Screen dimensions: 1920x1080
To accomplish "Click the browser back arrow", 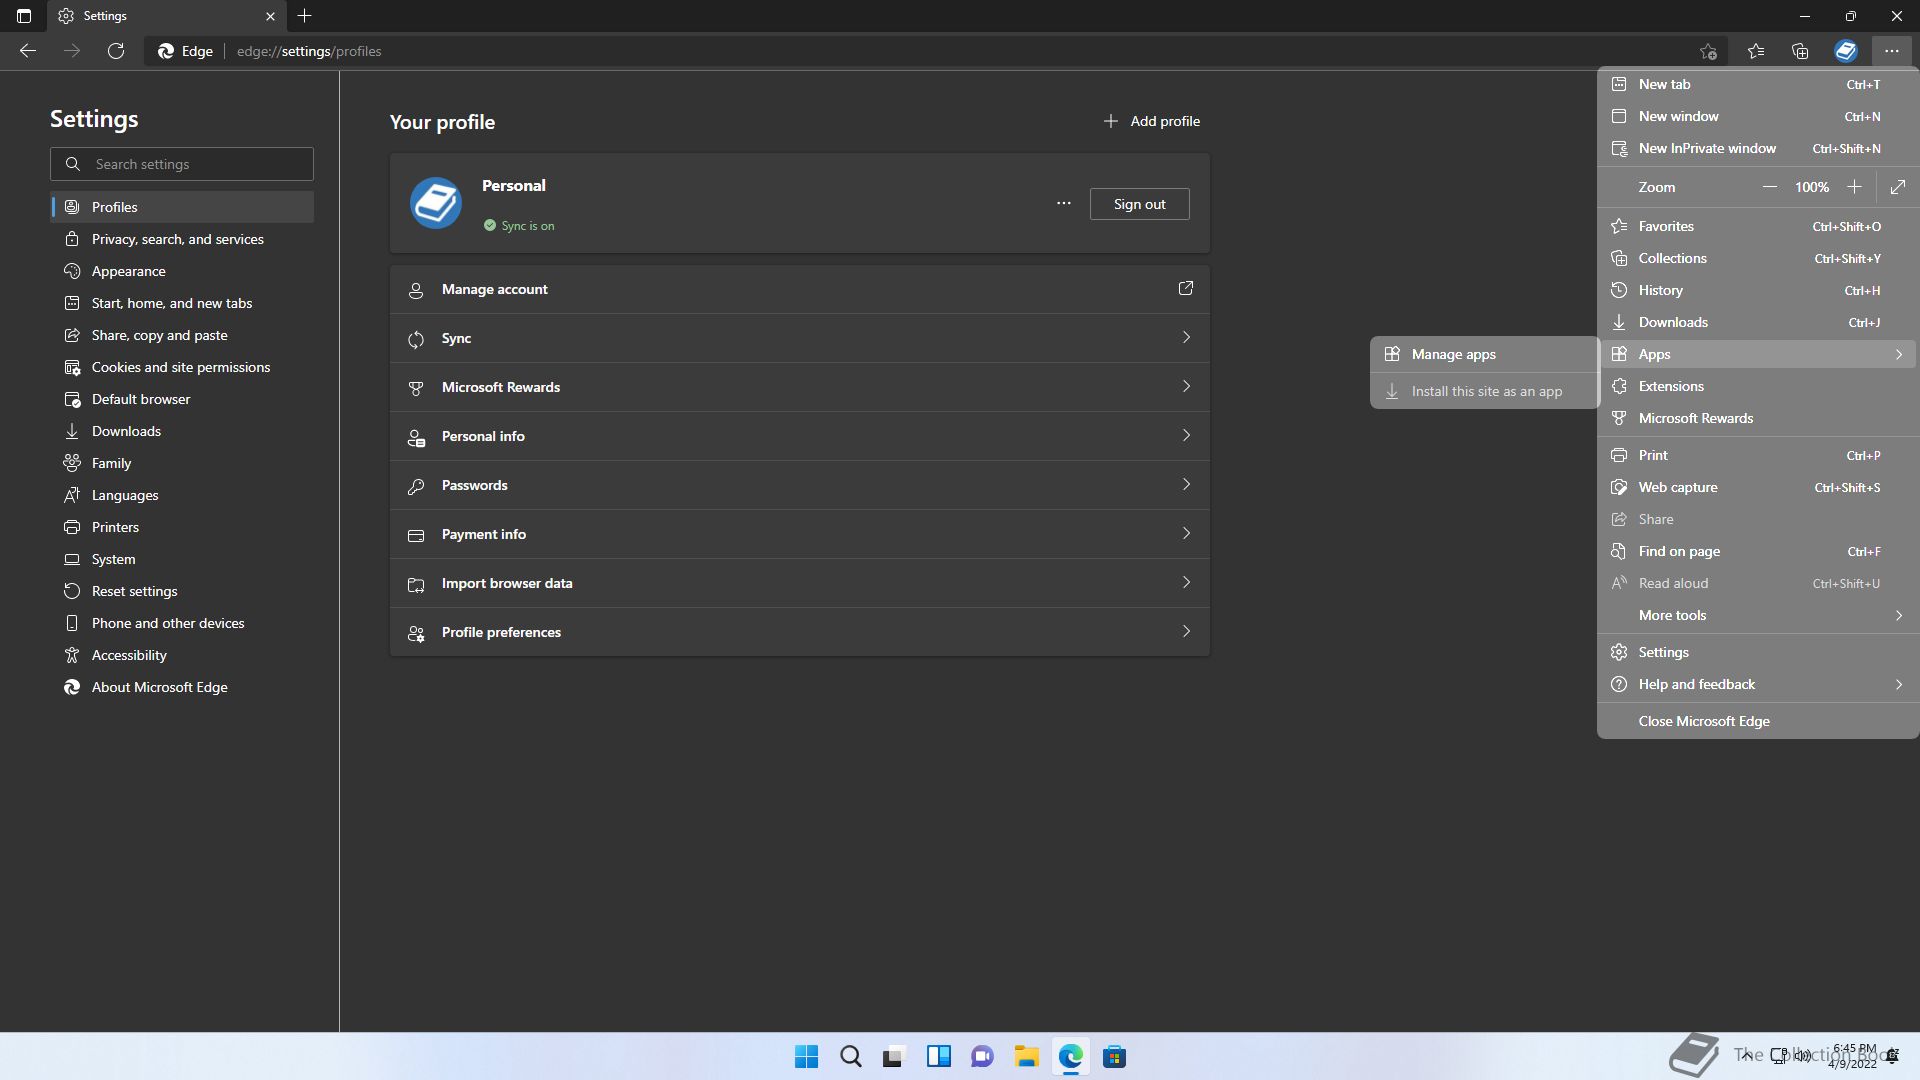I will 28,51.
